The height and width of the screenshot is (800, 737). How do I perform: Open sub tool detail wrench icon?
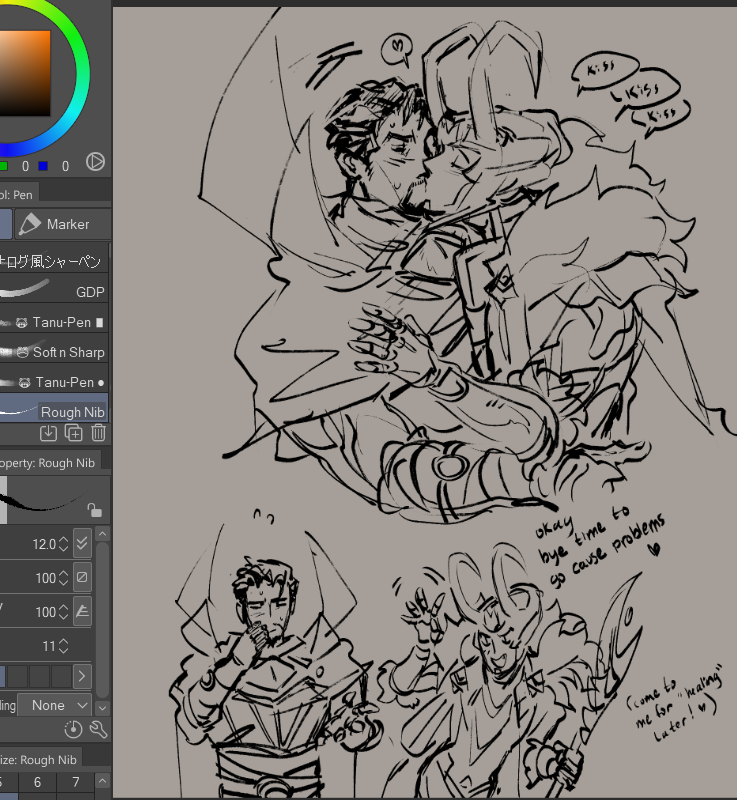pos(98,730)
